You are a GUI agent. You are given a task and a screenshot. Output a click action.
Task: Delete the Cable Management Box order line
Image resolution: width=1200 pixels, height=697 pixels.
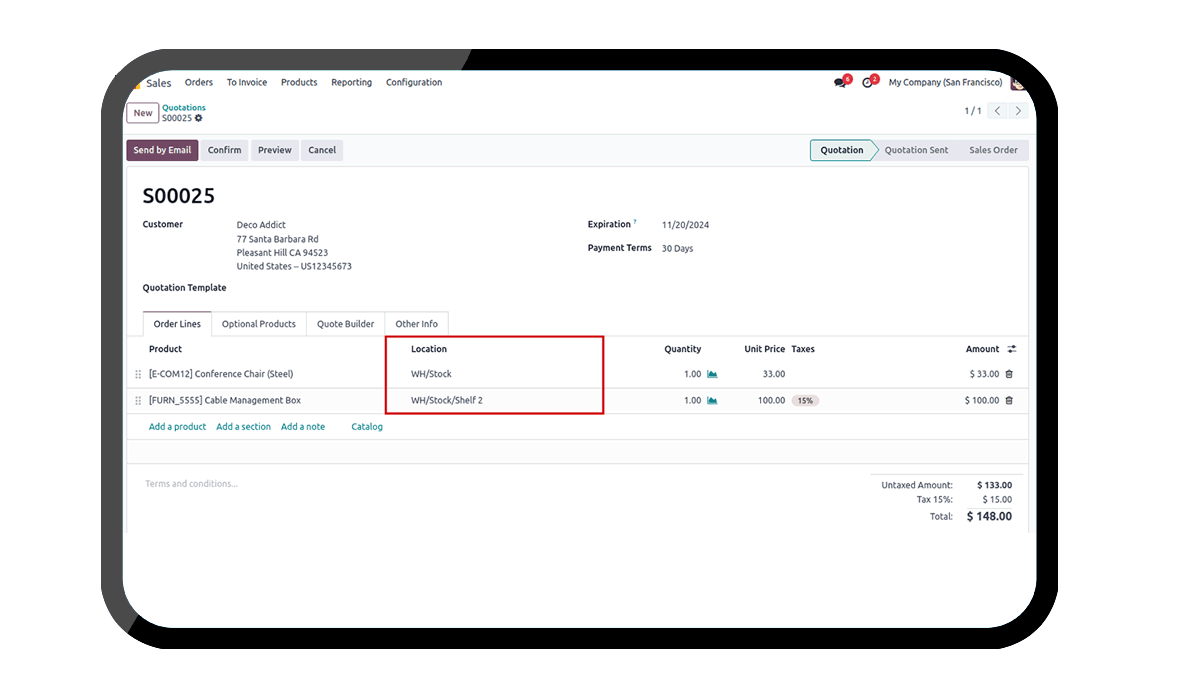[1009, 400]
